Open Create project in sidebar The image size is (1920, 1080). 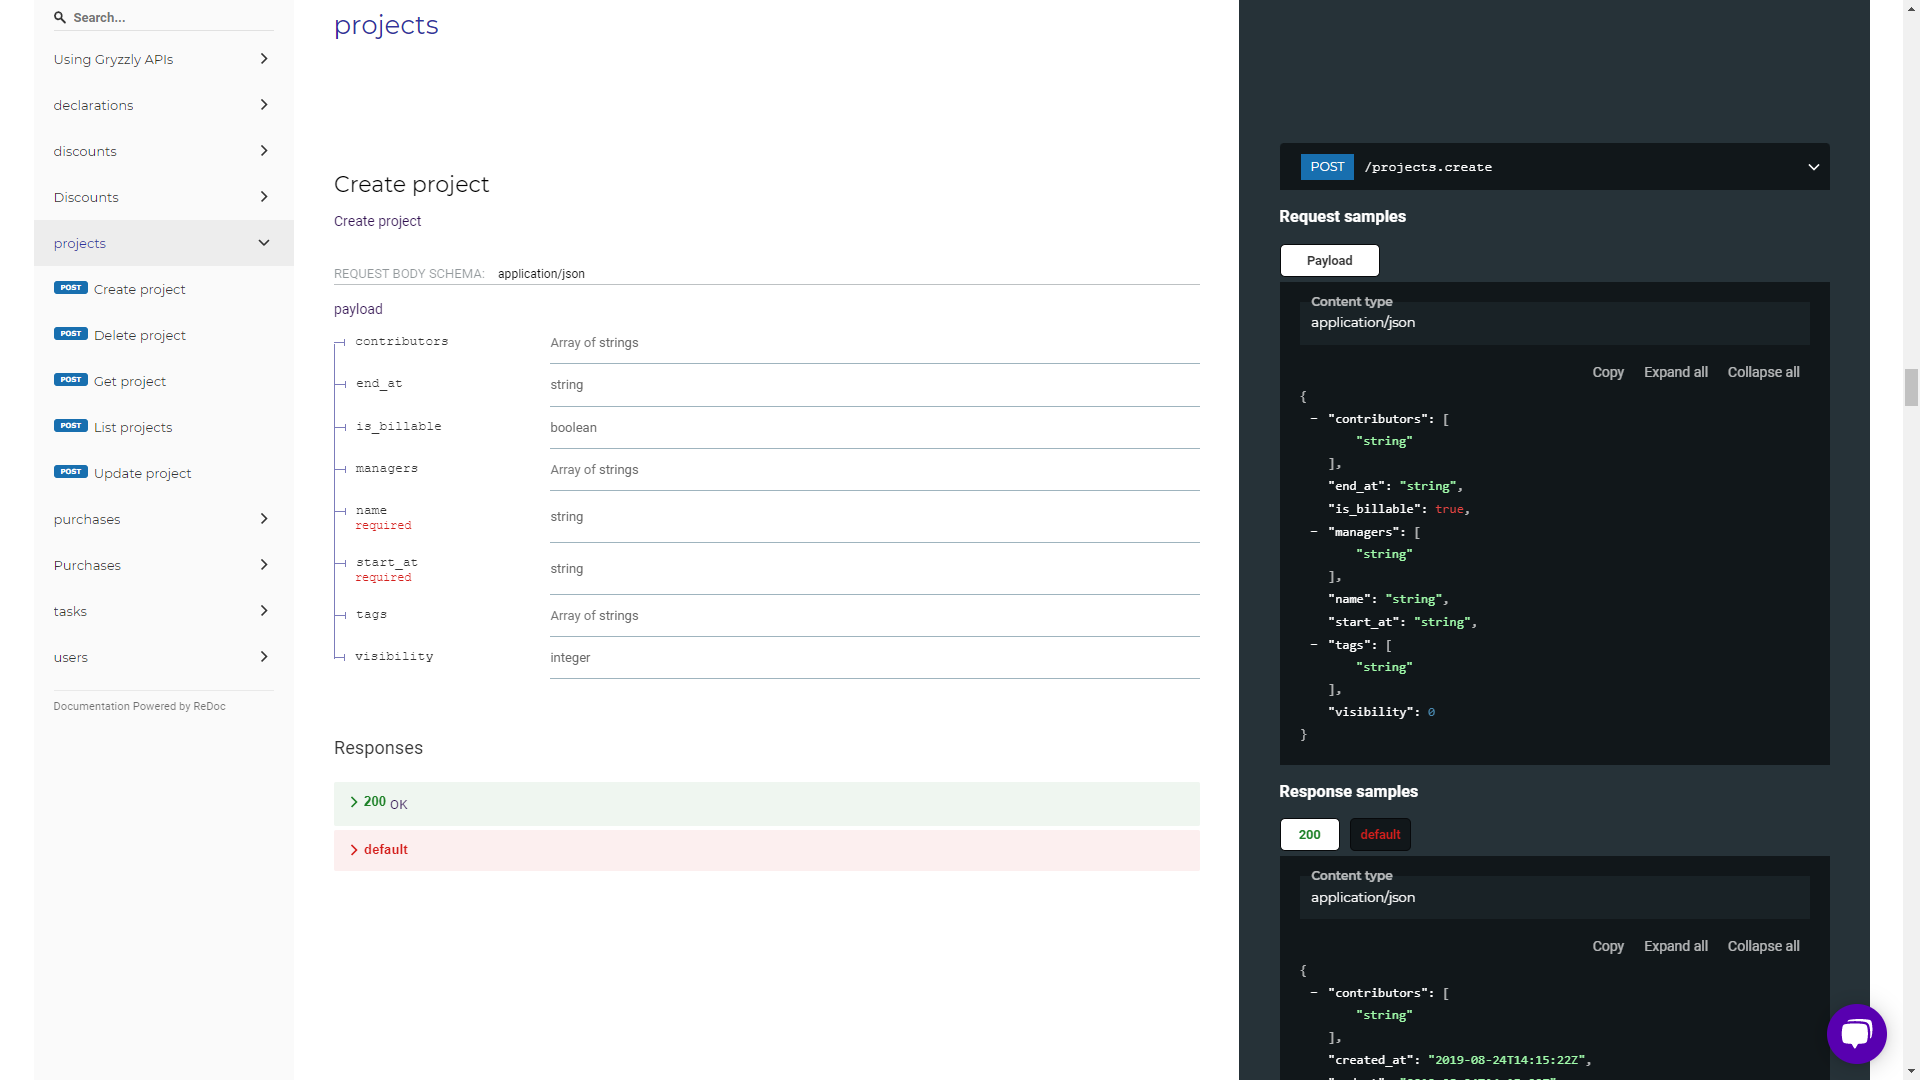pos(164,289)
